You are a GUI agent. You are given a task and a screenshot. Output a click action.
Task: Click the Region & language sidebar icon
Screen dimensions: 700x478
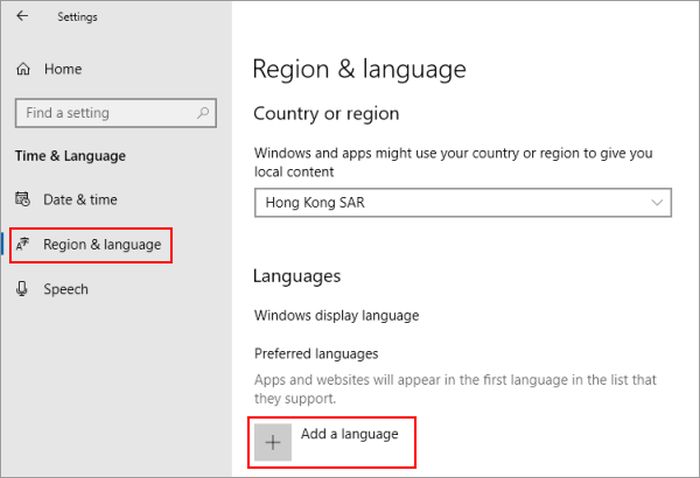coord(24,245)
